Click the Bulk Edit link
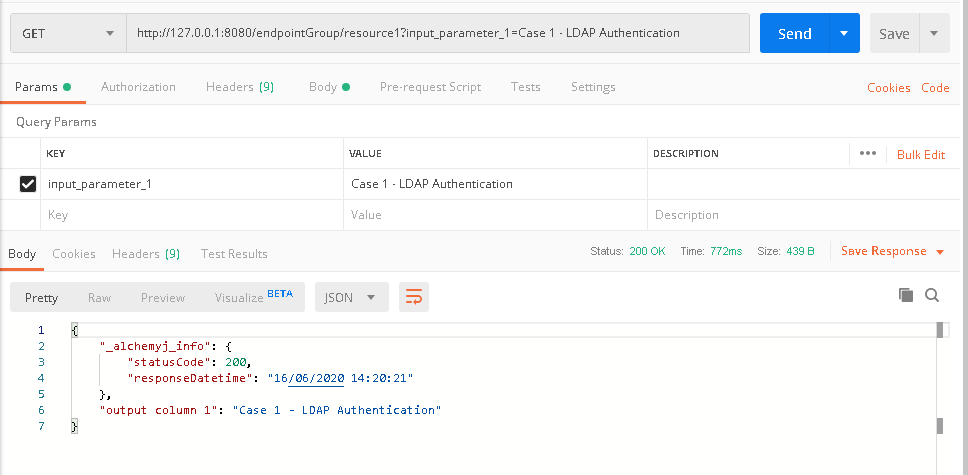 [x=920, y=154]
